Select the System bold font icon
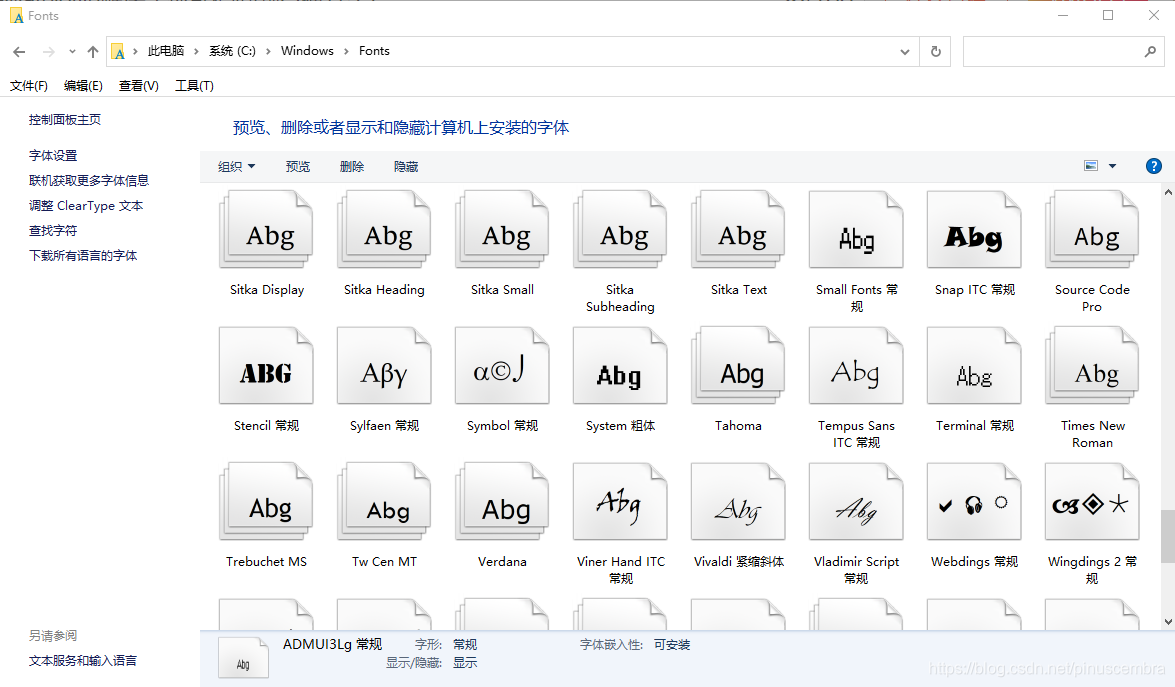The image size is (1175, 687). coord(620,366)
